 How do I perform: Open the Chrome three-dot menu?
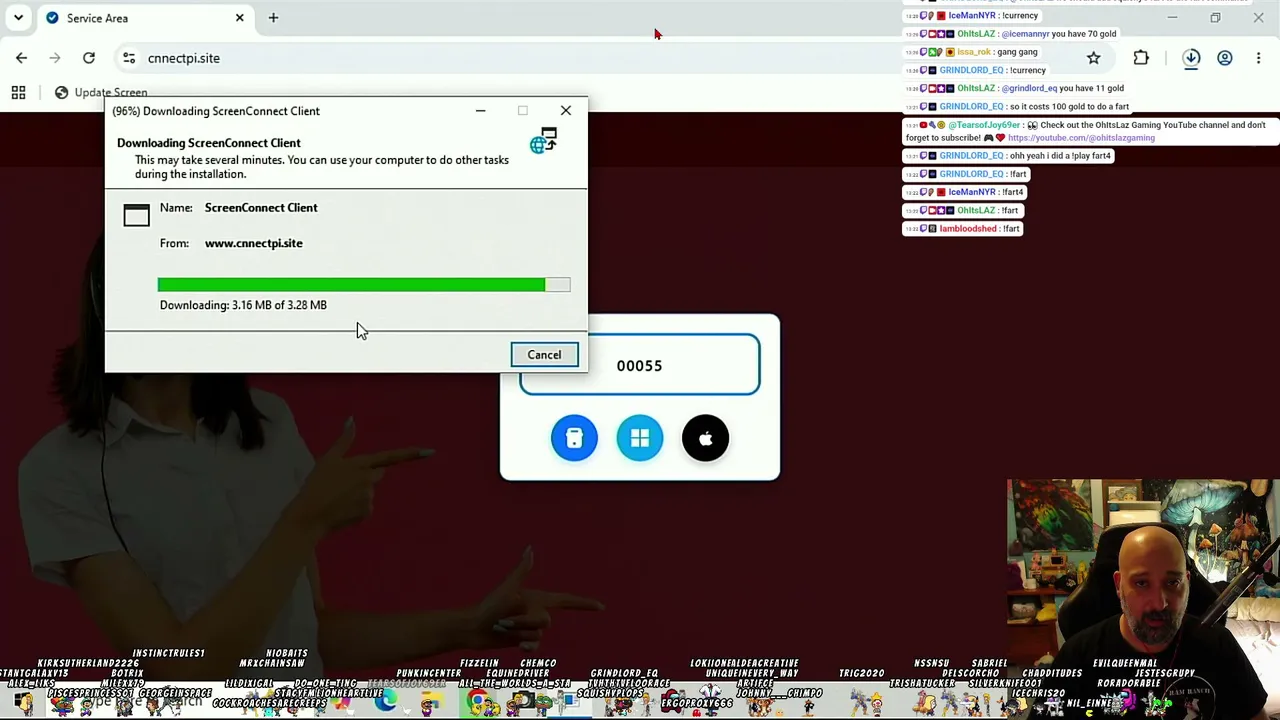point(1259,58)
